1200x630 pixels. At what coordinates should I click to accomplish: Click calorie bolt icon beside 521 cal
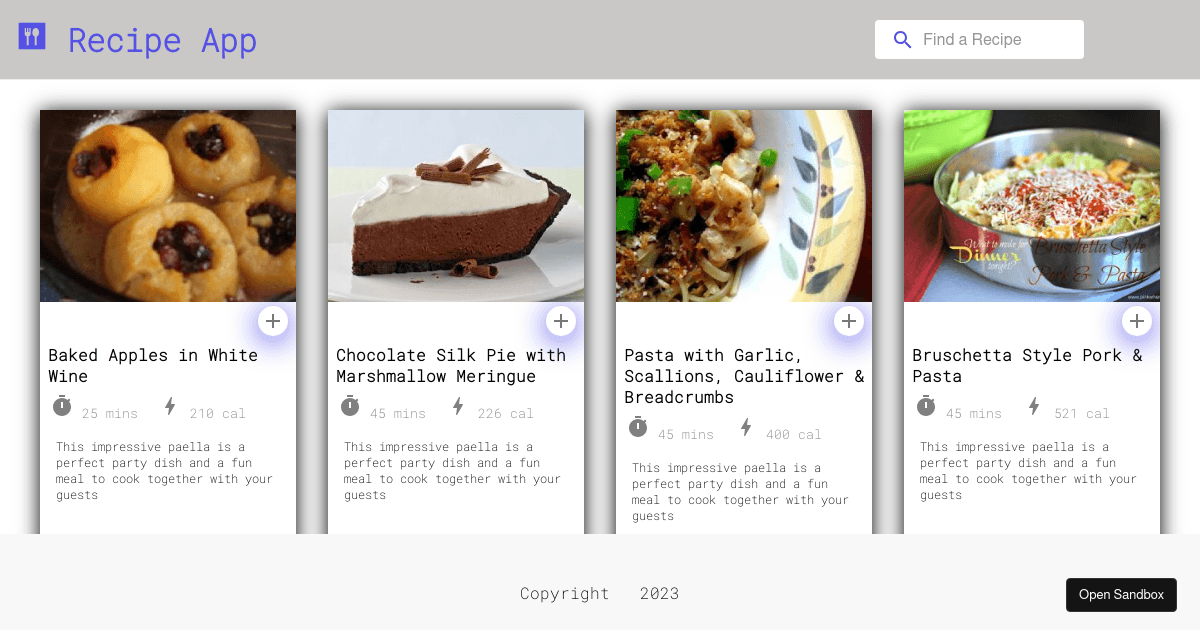click(1034, 406)
